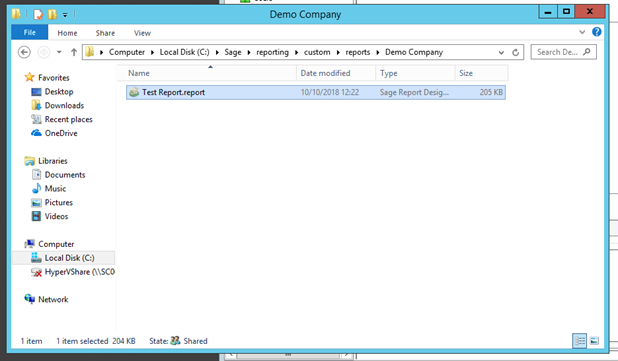
Task: Open the address bar history dropdown
Action: click(501, 52)
